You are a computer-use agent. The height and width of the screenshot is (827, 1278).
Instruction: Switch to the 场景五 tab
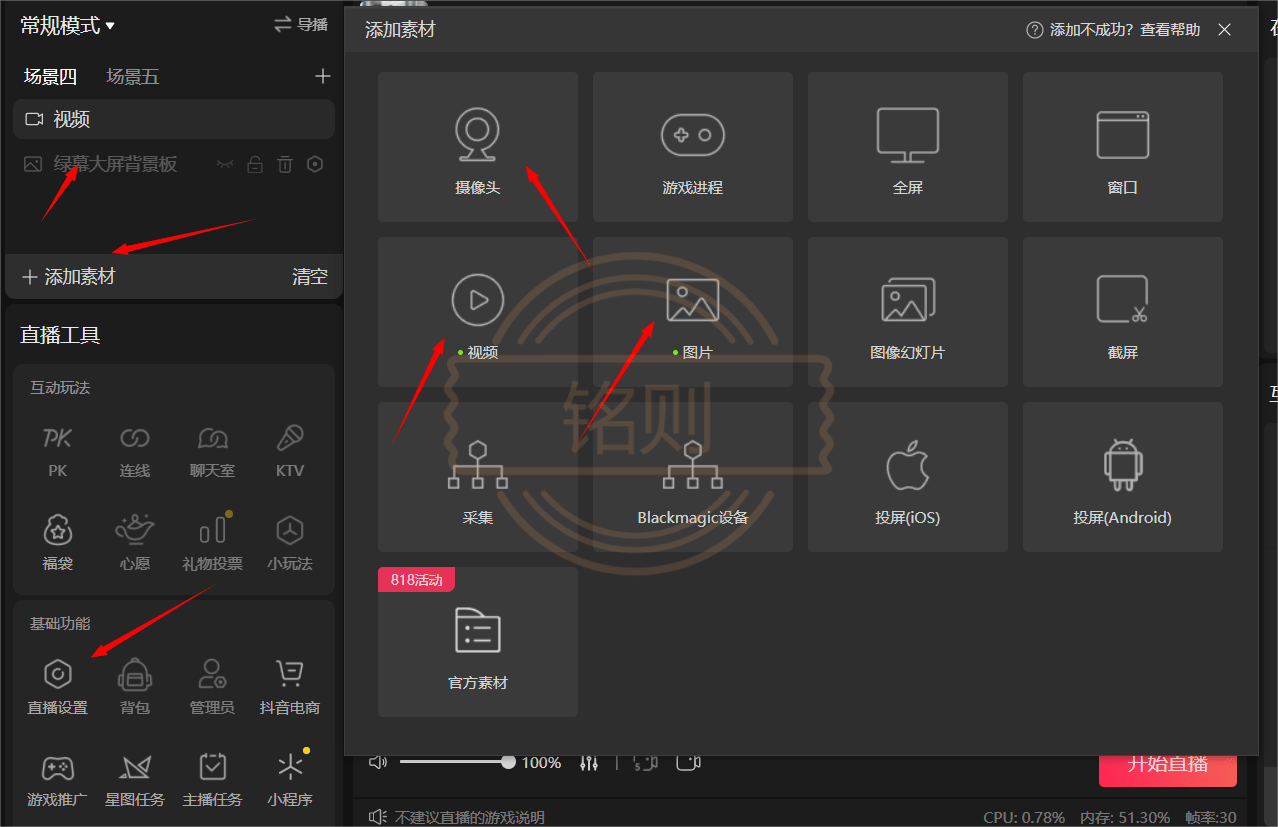pyautogui.click(x=133, y=77)
